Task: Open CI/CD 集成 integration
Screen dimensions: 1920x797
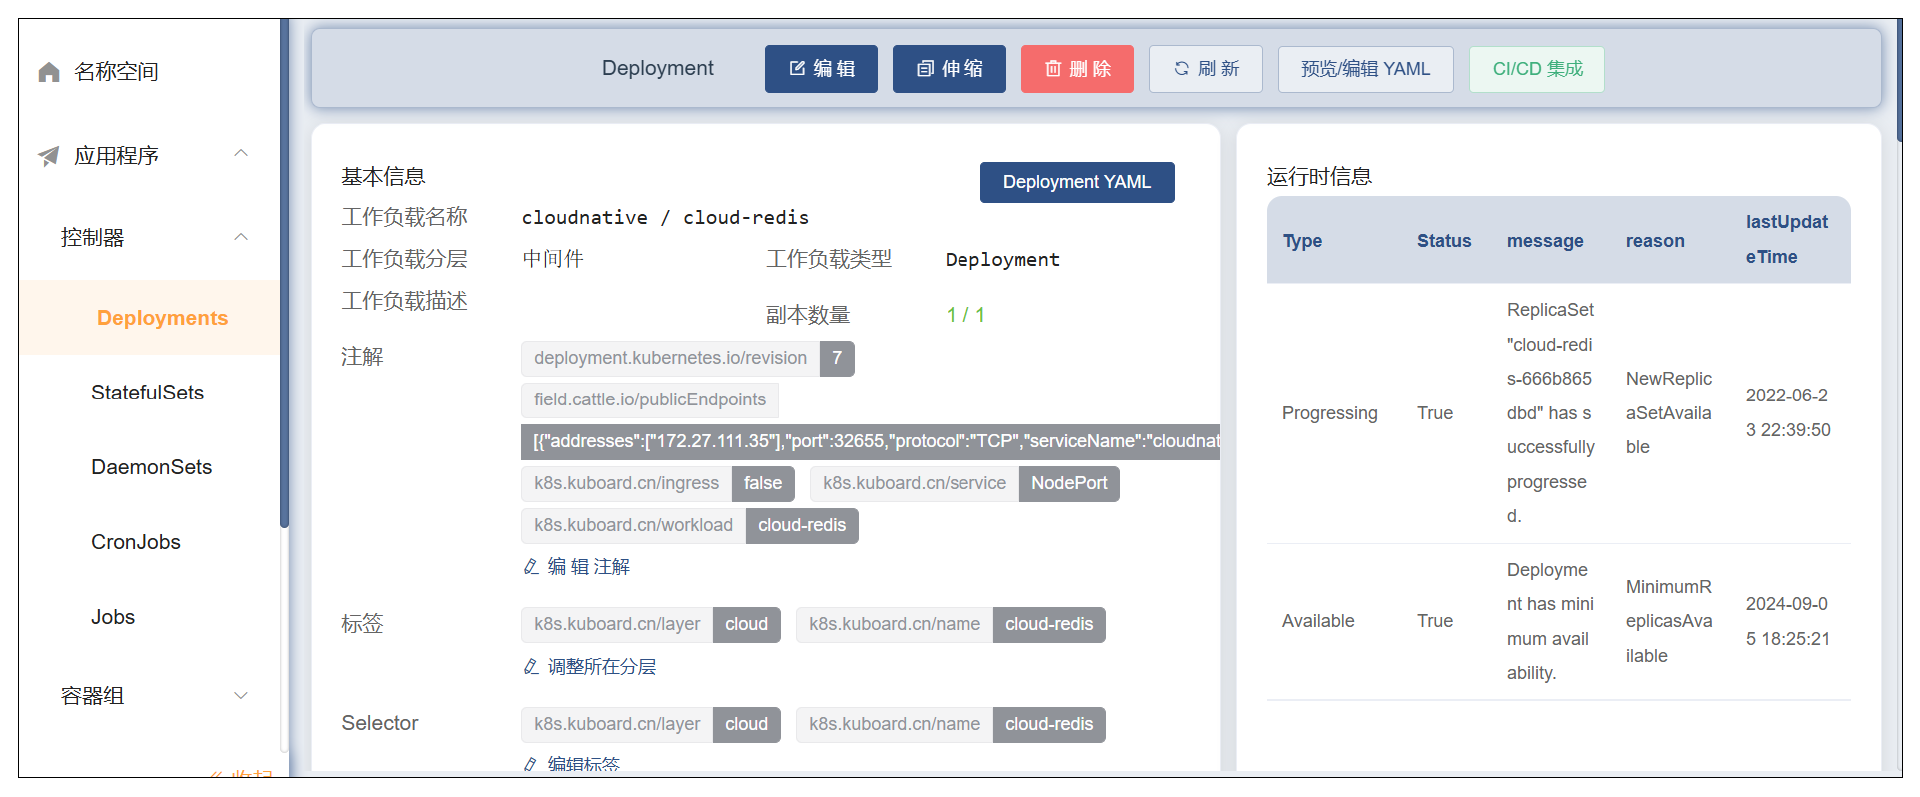Action: tap(1536, 69)
